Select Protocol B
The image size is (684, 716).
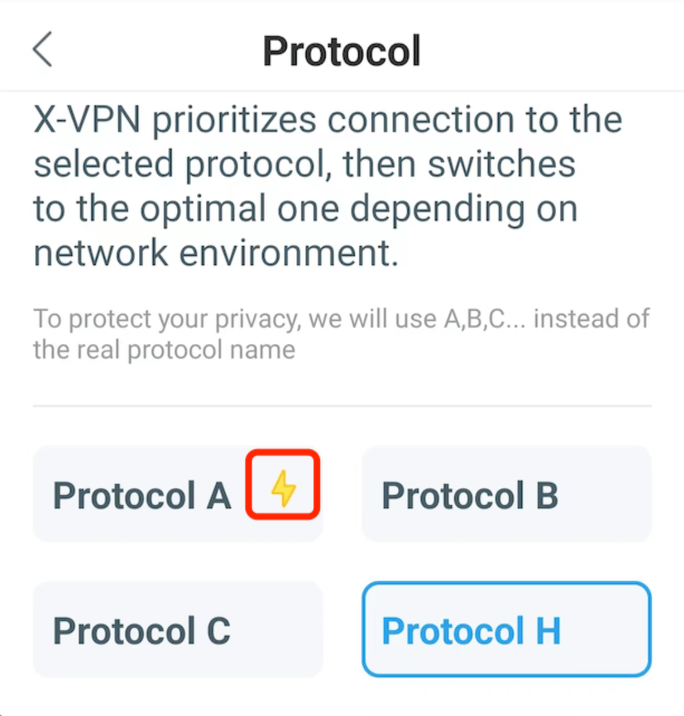[506, 494]
